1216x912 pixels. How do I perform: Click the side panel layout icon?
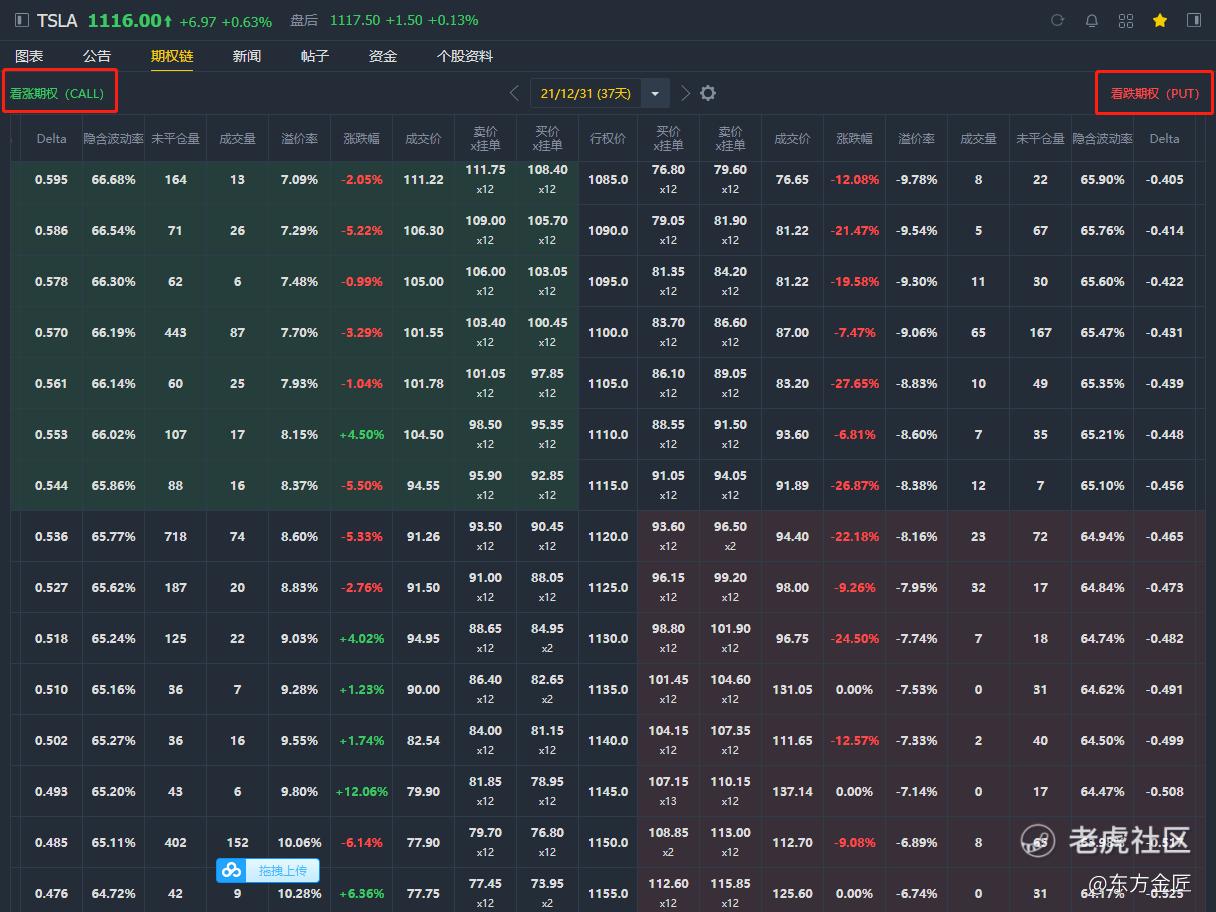coord(1194,20)
